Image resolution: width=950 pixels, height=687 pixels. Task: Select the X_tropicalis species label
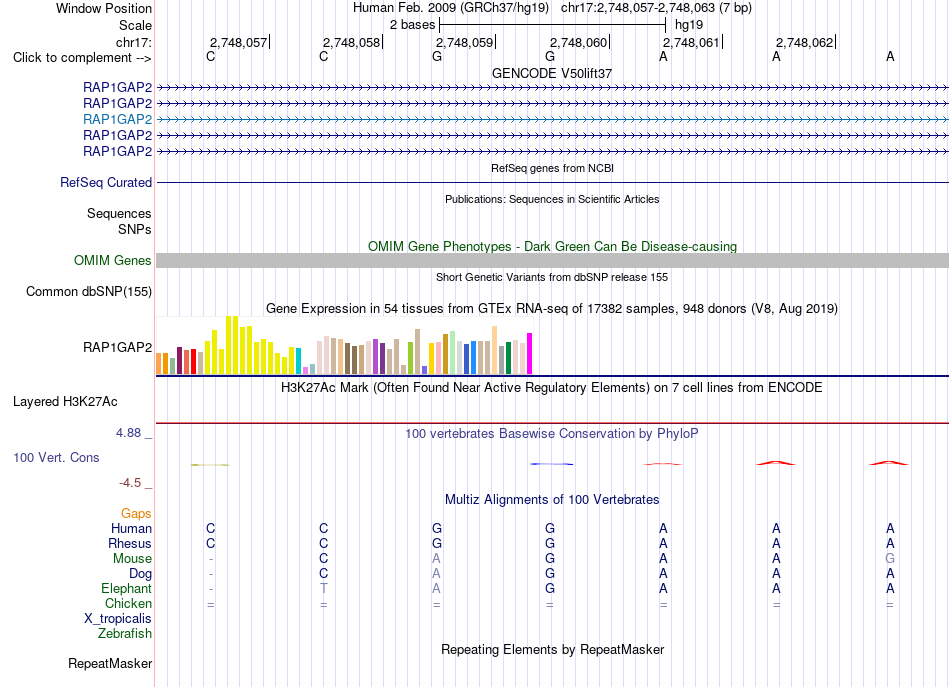click(118, 619)
